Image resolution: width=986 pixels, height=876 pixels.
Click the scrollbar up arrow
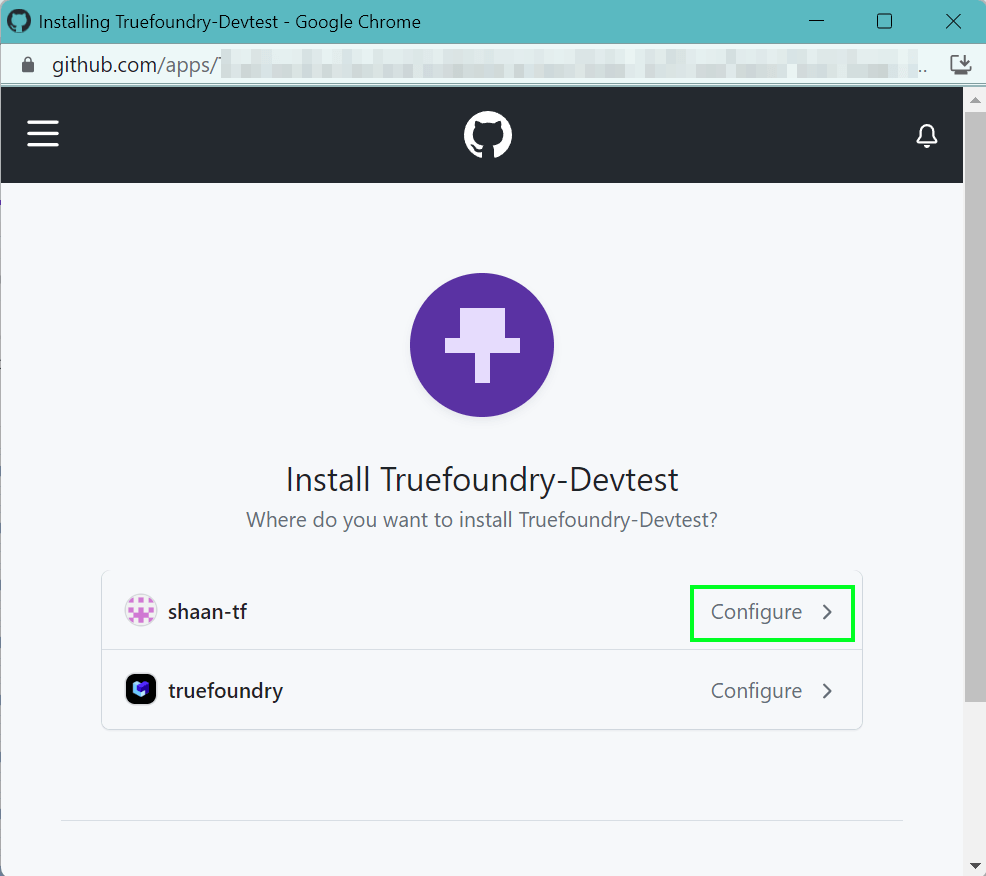point(975,101)
